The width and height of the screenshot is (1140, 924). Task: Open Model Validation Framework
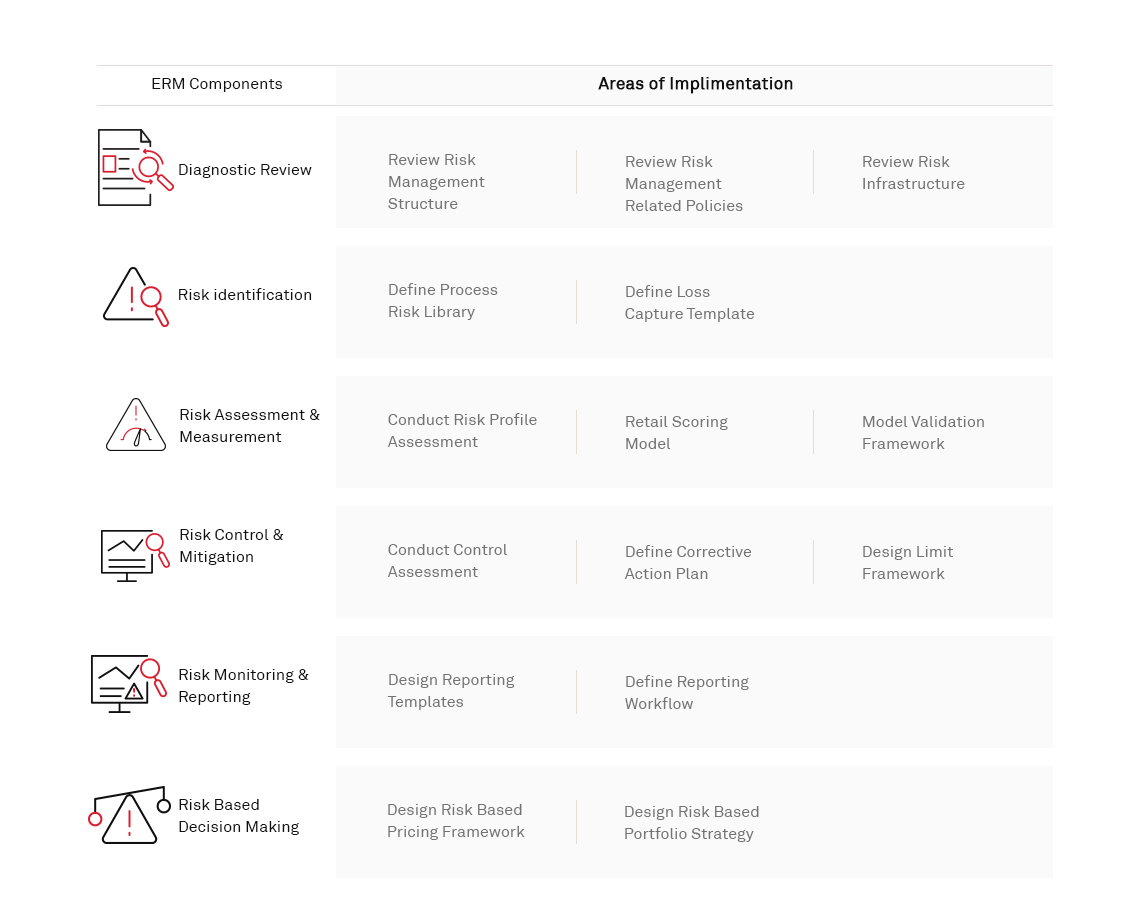[x=923, y=433]
